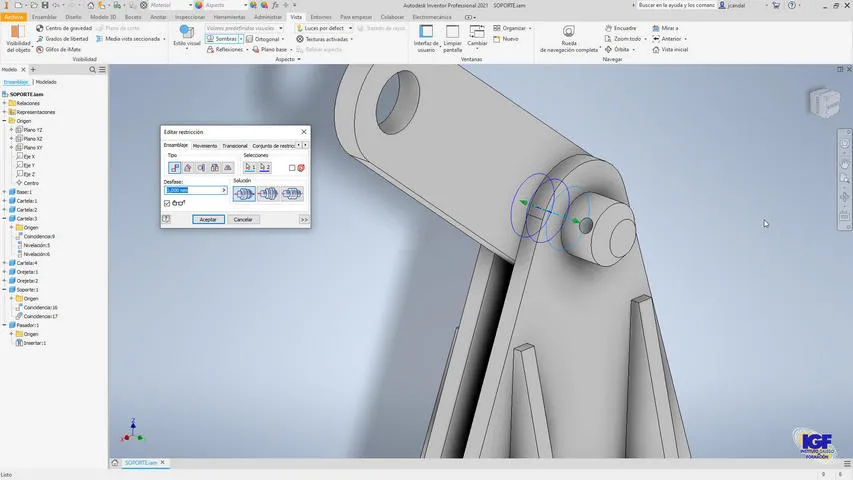The image size is (853, 480).
Task: Switch to the Transicional tab in dialog
Action: coord(234,146)
